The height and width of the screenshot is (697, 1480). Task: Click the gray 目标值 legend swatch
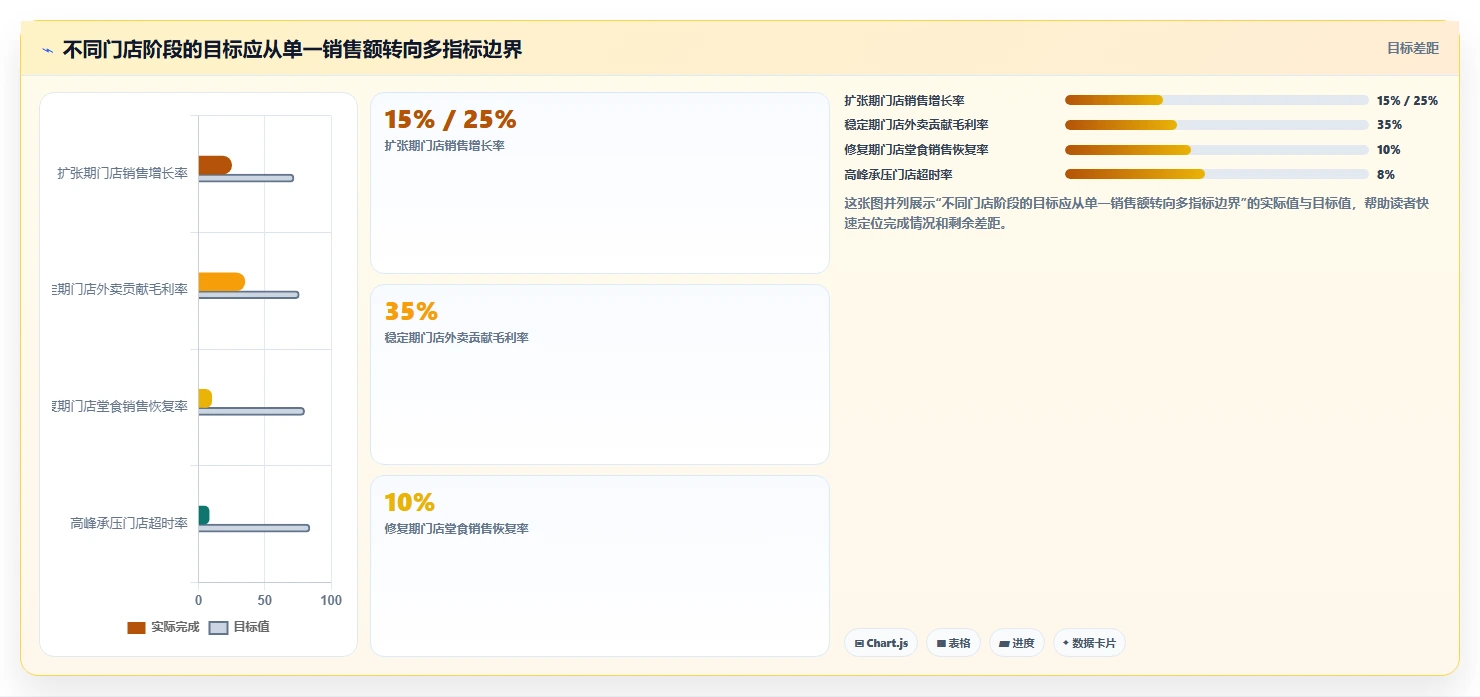coord(218,627)
